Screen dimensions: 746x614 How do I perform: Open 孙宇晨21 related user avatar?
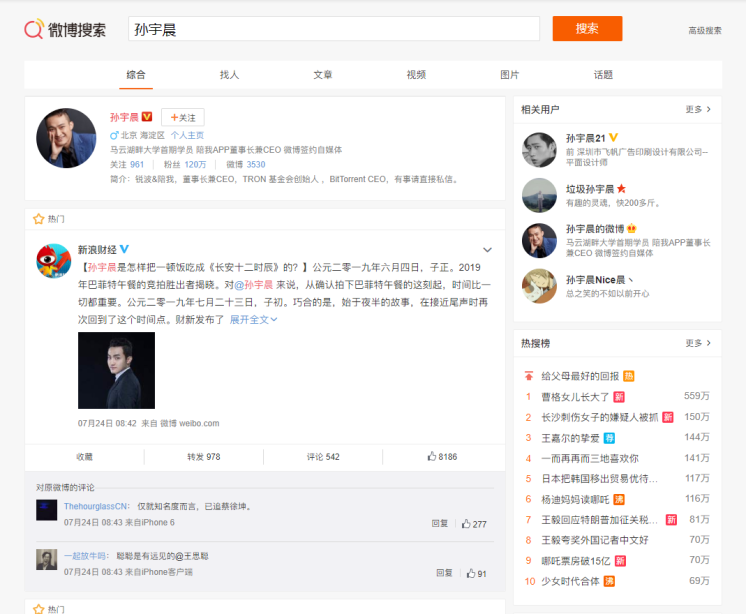pyautogui.click(x=539, y=150)
